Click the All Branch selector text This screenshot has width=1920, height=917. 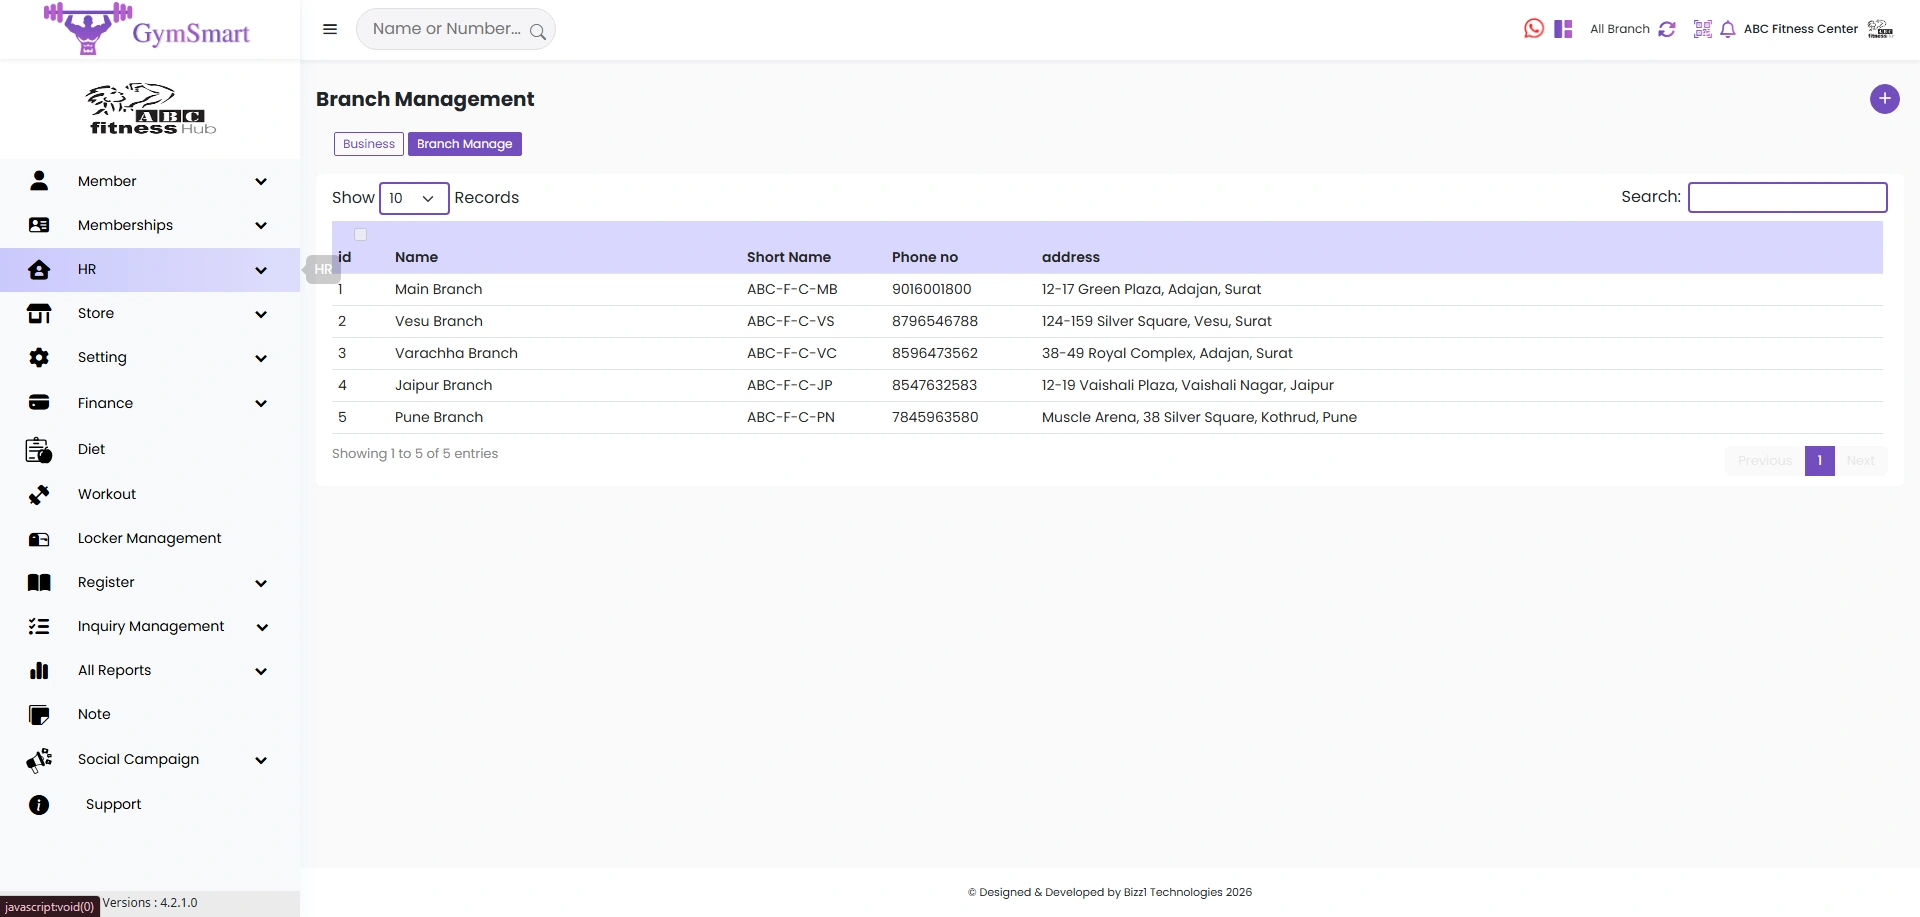tap(1620, 29)
